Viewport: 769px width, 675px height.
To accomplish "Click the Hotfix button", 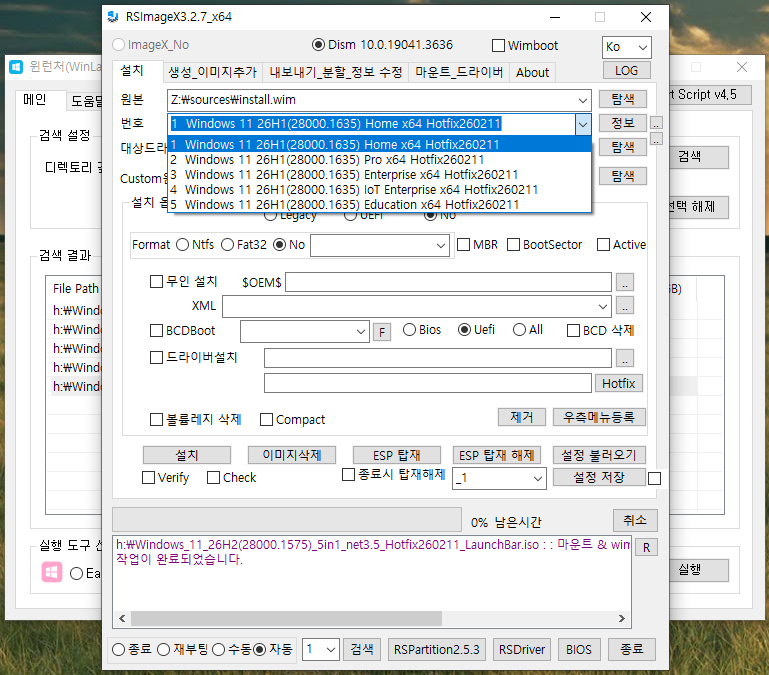I will click(x=618, y=383).
